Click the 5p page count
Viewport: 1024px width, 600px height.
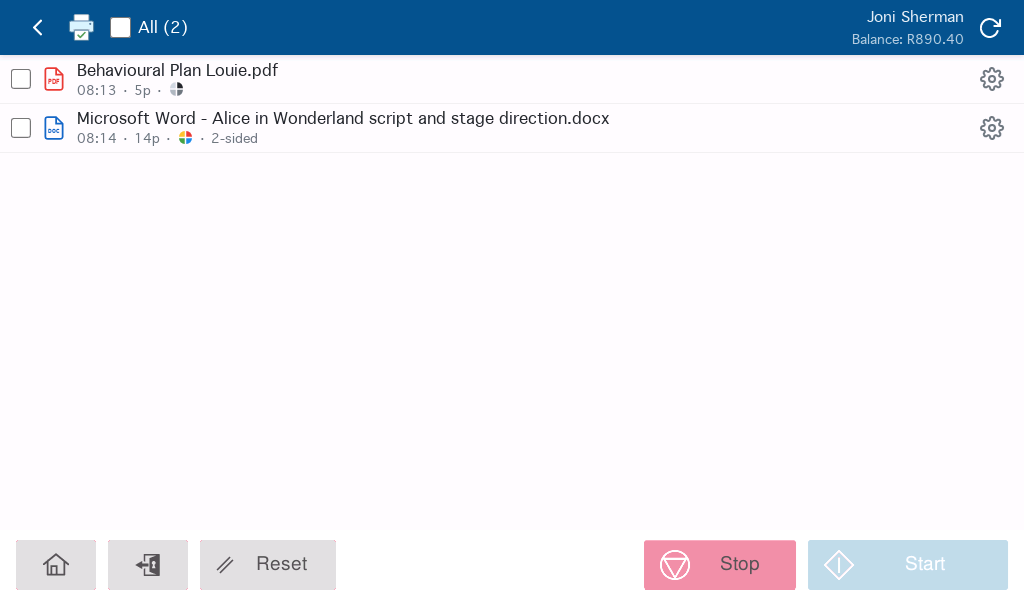[x=142, y=90]
